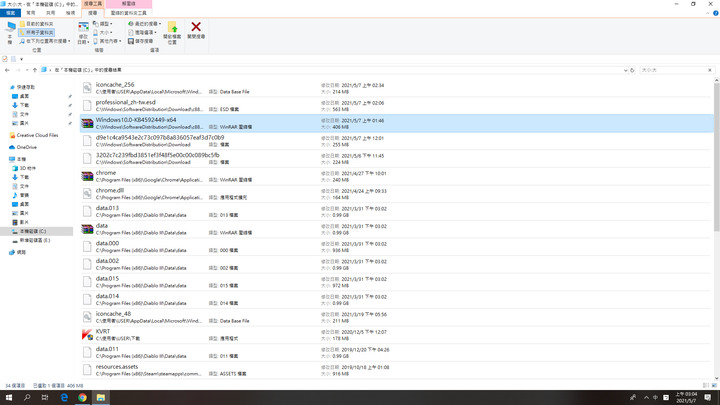Open taskbar search magnifier
The image size is (720, 405).
(27, 398)
